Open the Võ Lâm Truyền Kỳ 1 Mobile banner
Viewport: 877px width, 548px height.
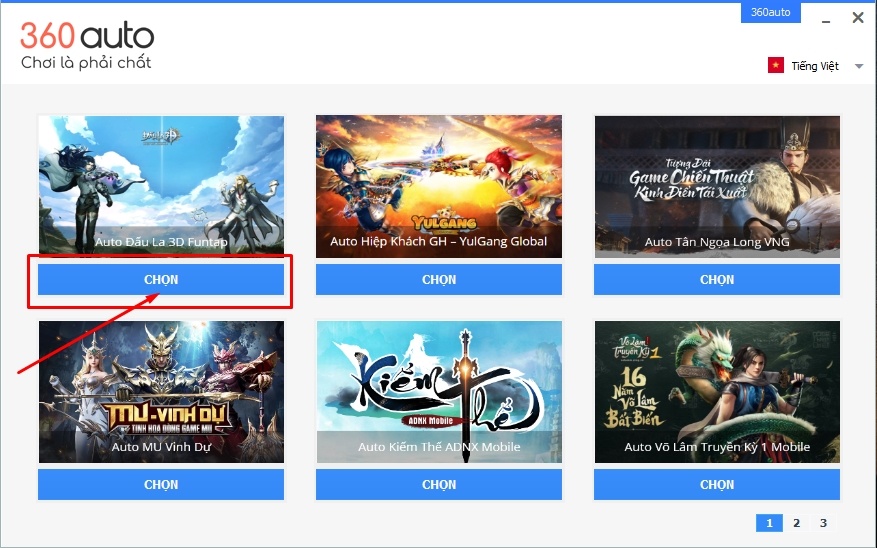(717, 391)
